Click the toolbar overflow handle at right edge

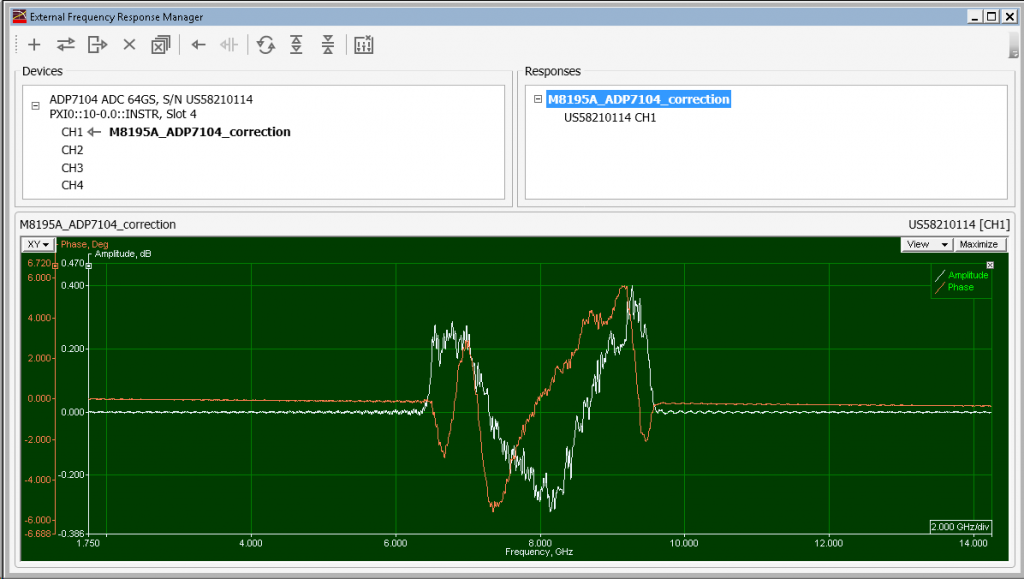pos(1014,45)
